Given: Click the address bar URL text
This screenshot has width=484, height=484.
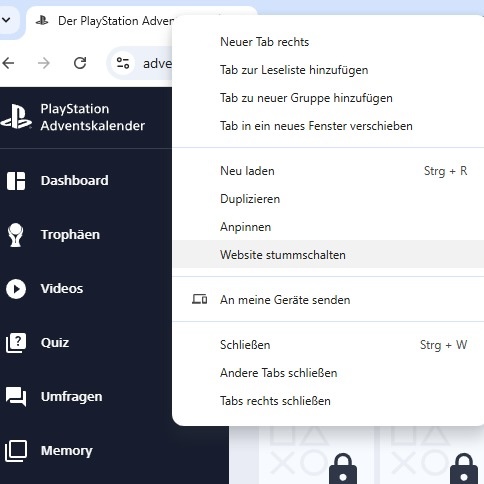Looking at the screenshot, I should [x=157, y=63].
